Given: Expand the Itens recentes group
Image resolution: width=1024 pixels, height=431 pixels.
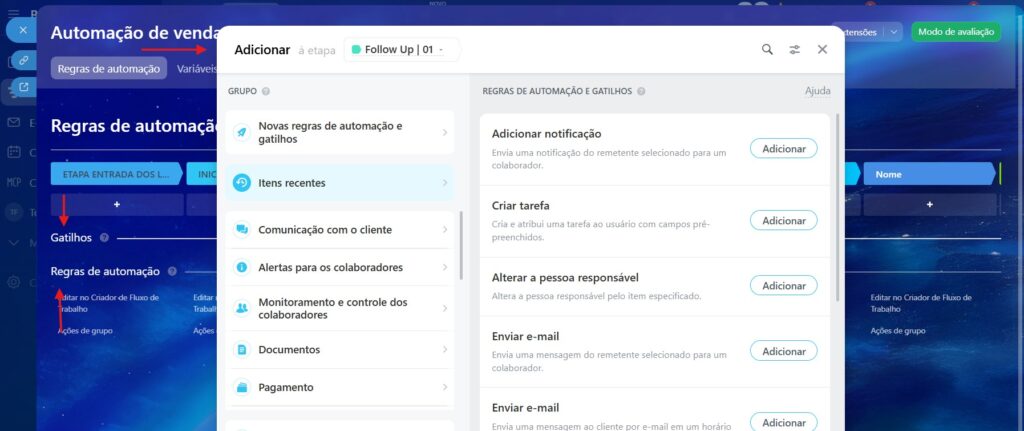Looking at the screenshot, I should click(445, 183).
